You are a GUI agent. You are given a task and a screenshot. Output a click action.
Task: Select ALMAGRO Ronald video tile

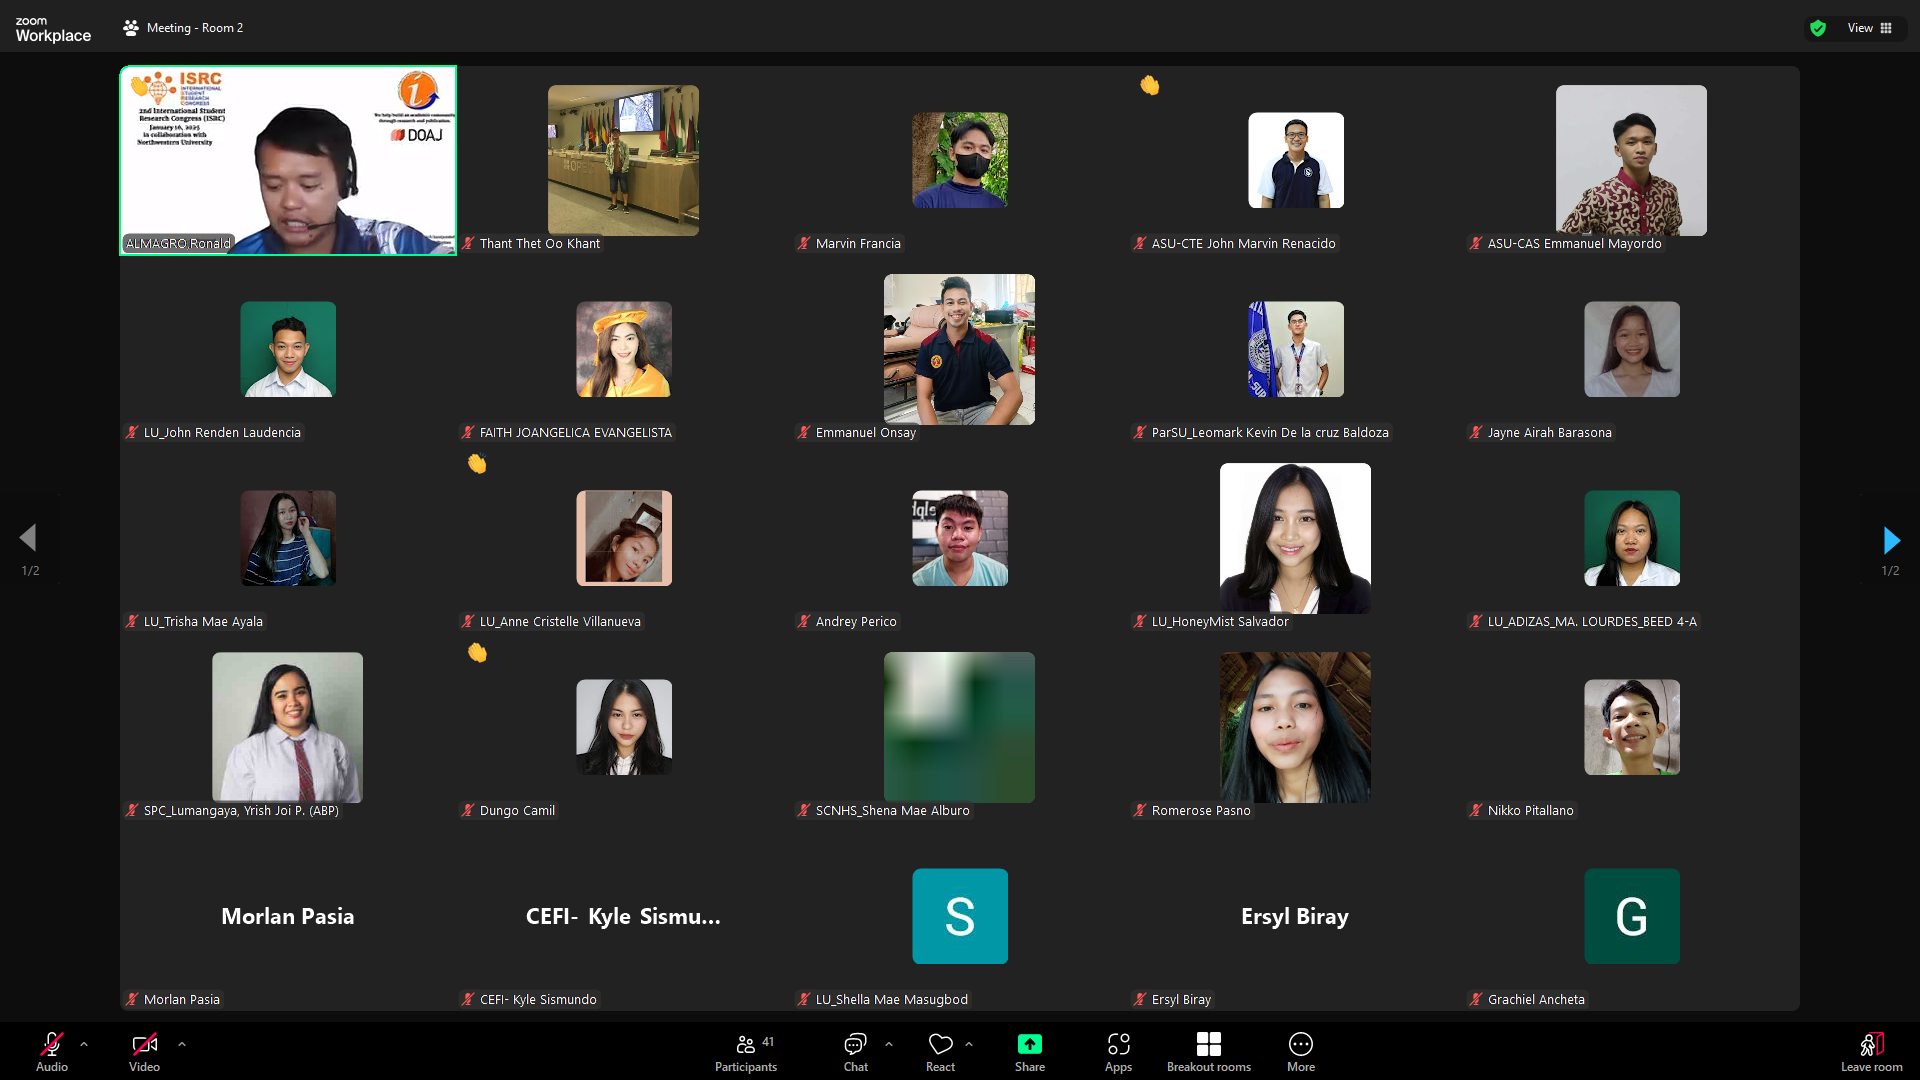(x=288, y=160)
